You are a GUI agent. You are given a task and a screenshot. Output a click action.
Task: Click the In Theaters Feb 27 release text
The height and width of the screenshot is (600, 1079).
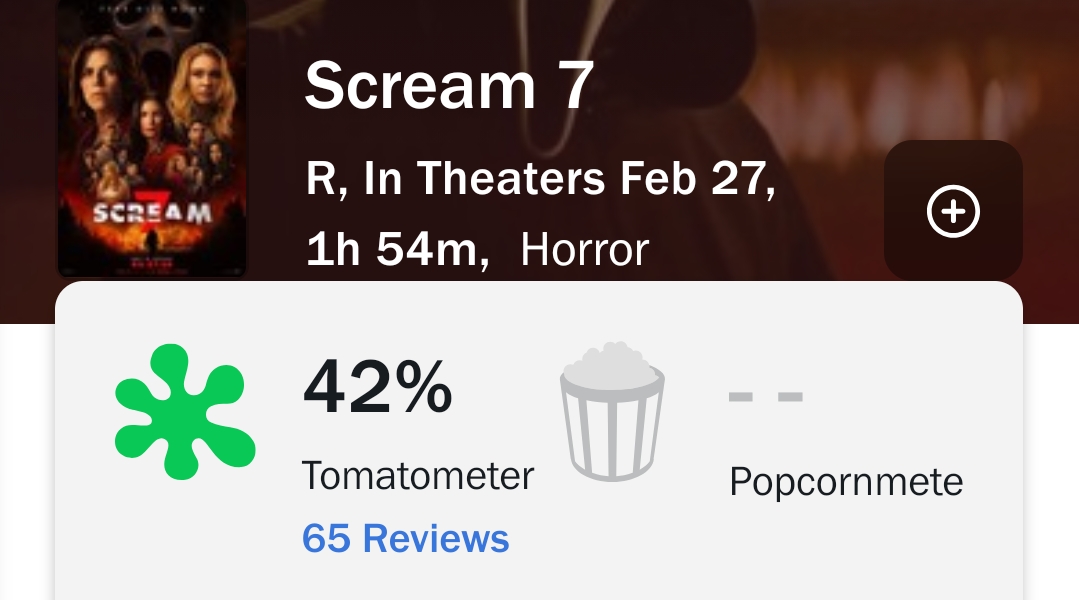click(x=569, y=180)
